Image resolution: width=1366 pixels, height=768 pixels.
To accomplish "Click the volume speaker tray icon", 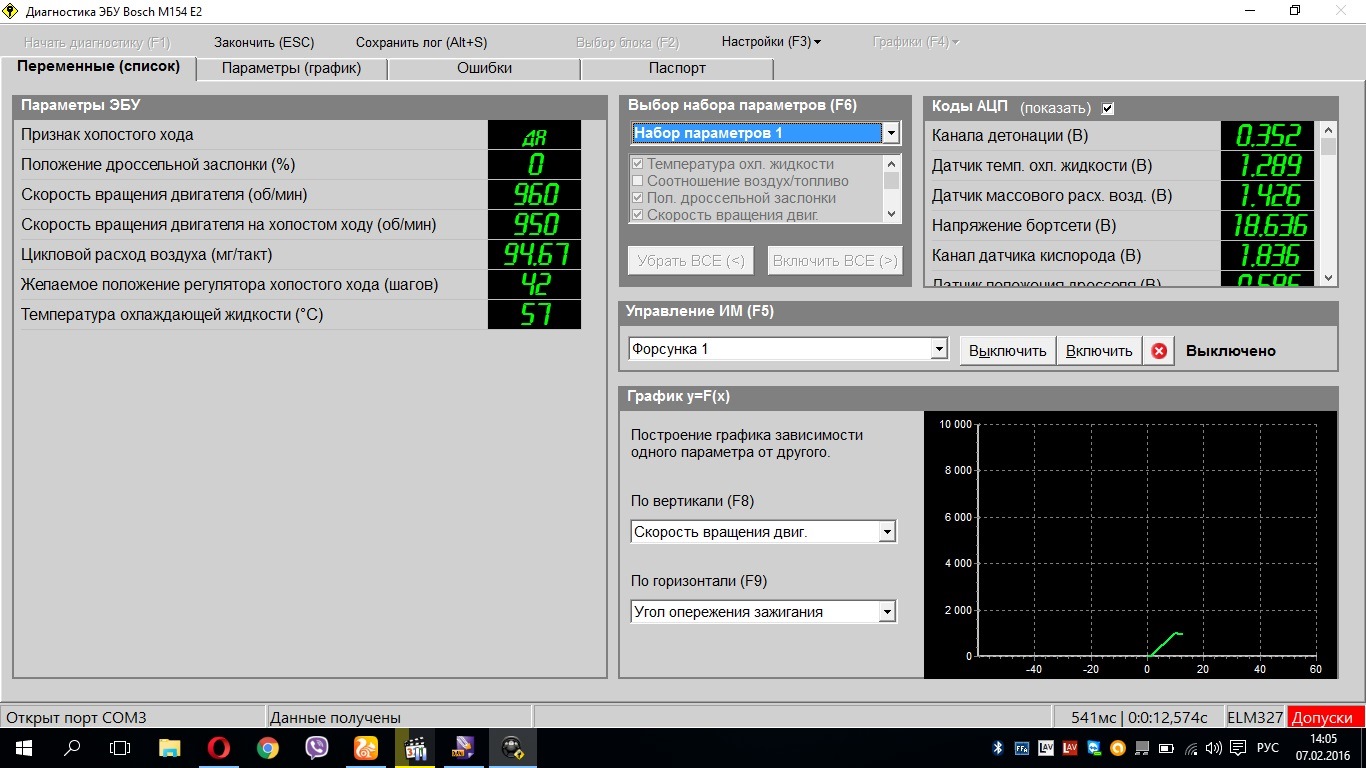I will (1214, 748).
